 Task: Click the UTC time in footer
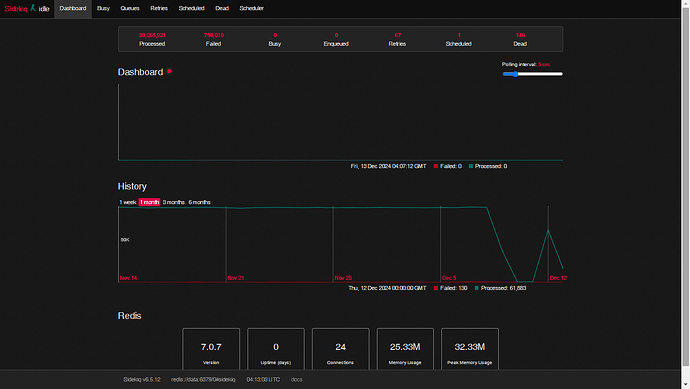click(x=263, y=379)
